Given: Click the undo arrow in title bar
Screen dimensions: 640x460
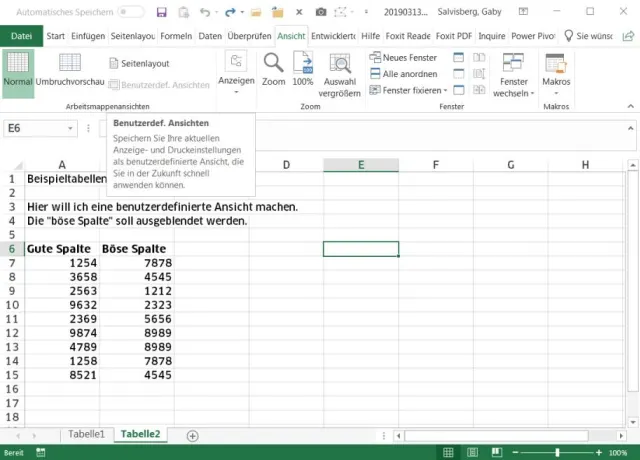Looking at the screenshot, I should point(204,12).
